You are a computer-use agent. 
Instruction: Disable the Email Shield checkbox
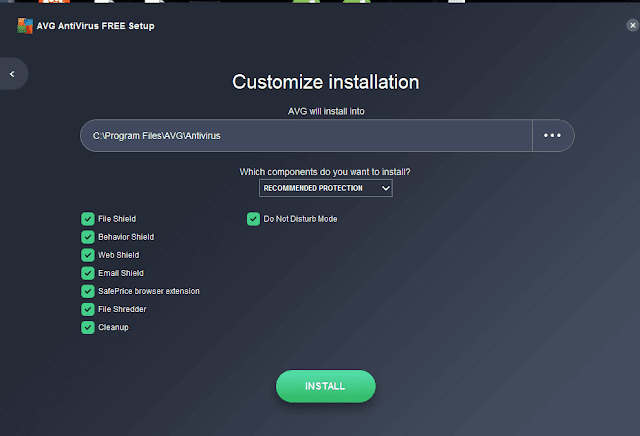[88, 273]
